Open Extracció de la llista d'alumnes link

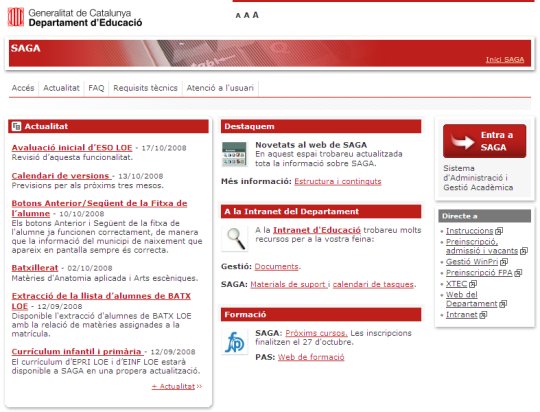[101, 301]
